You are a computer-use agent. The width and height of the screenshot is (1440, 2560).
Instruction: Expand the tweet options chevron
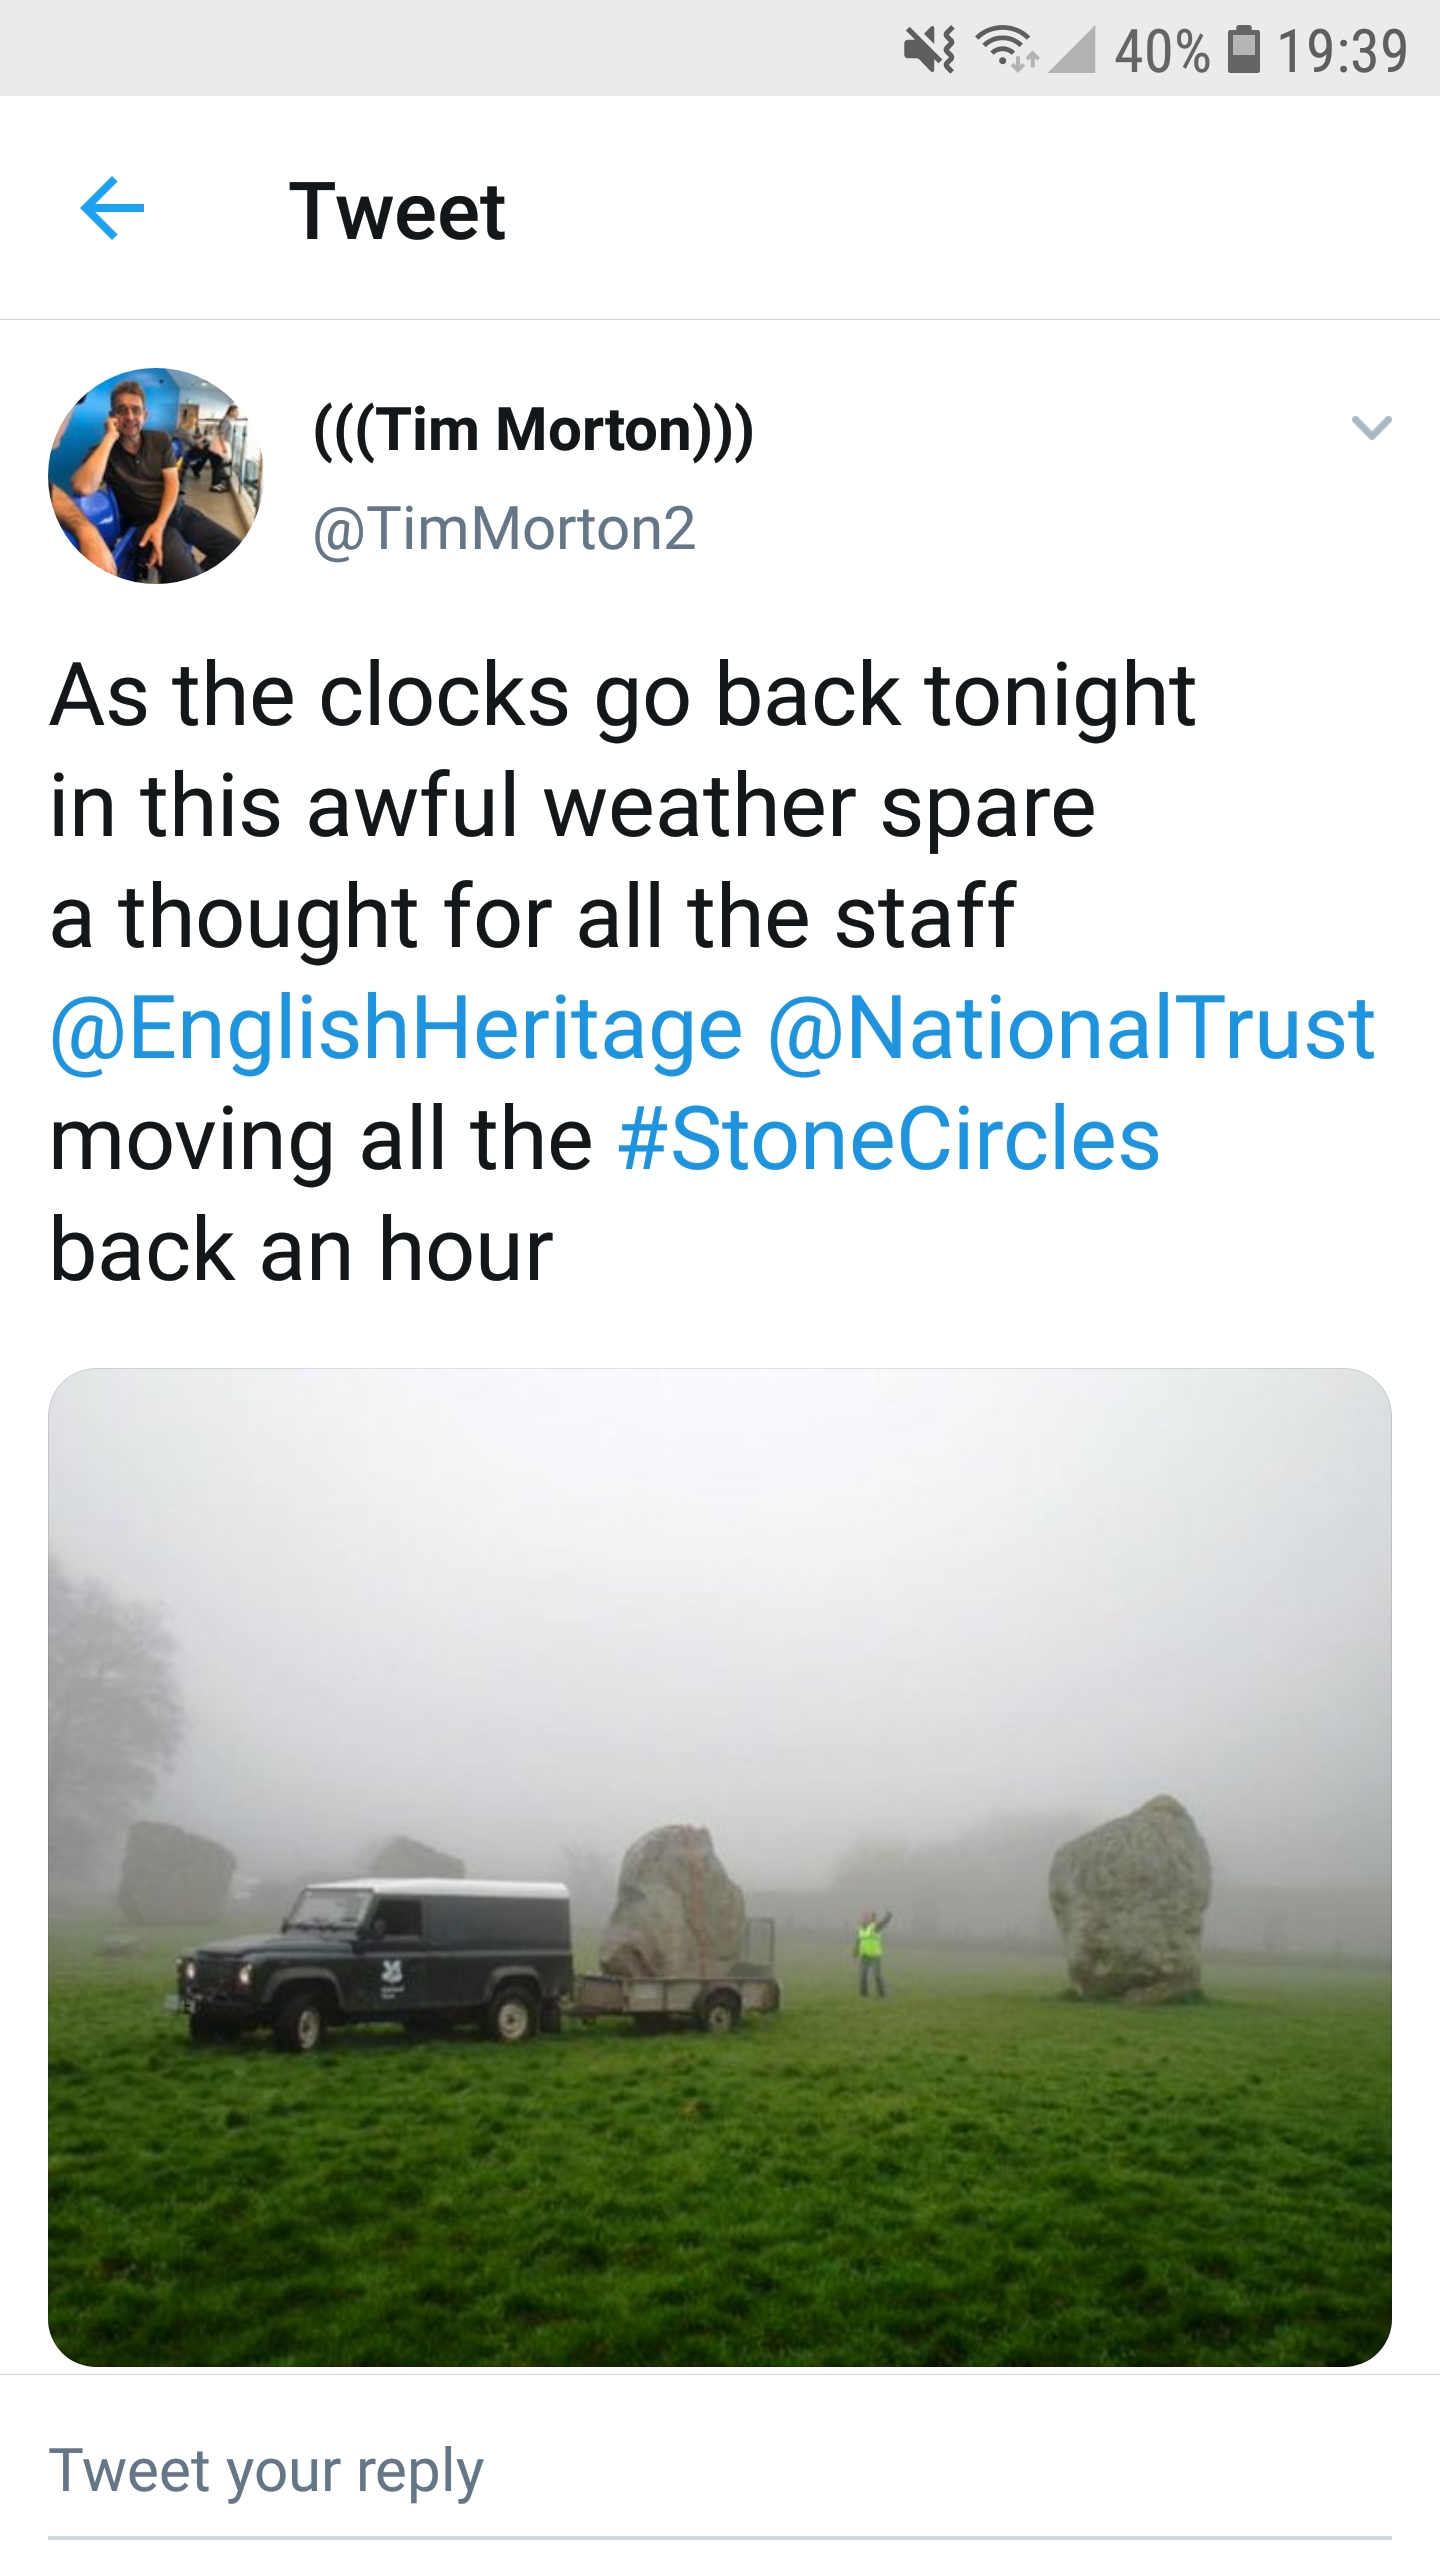click(x=1371, y=428)
